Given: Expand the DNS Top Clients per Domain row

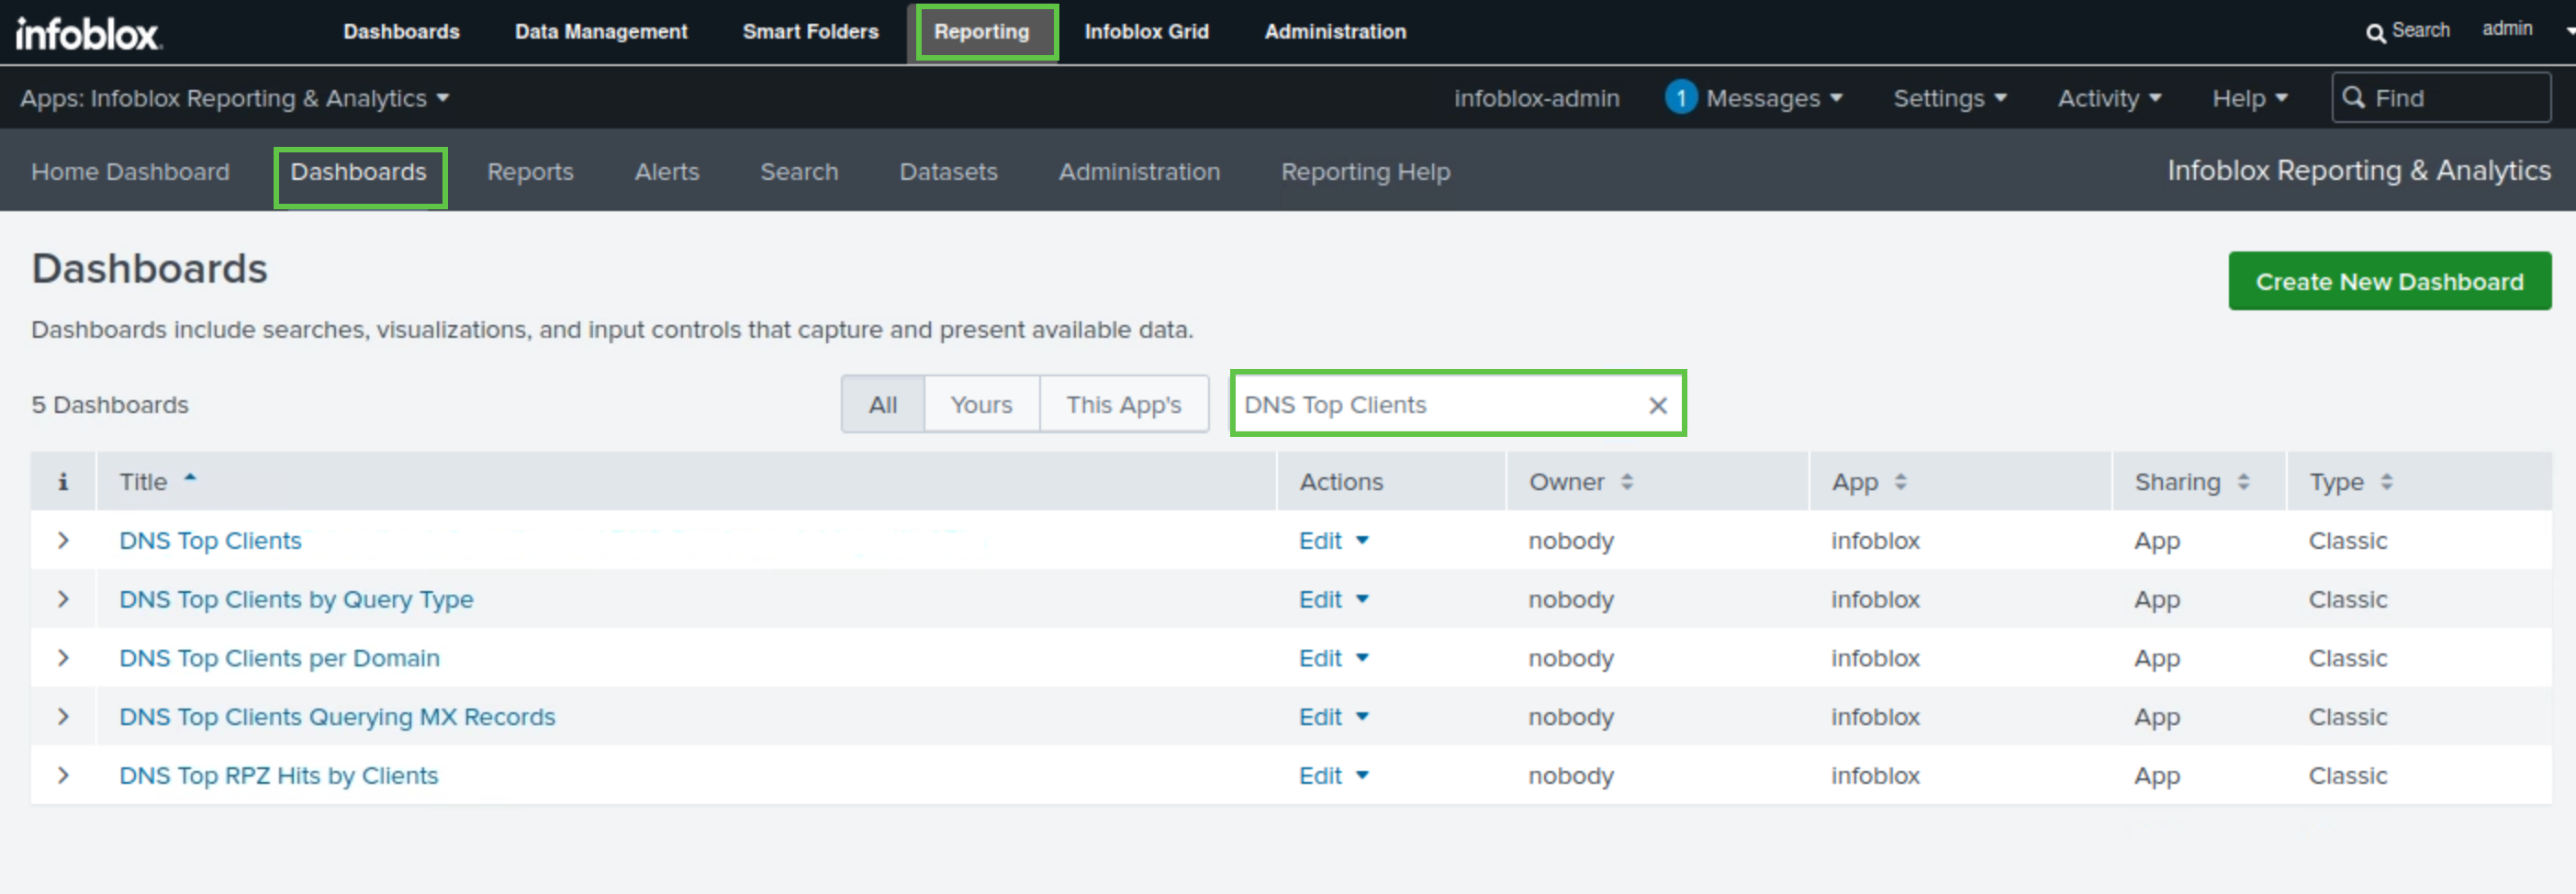Looking at the screenshot, I should click(63, 659).
